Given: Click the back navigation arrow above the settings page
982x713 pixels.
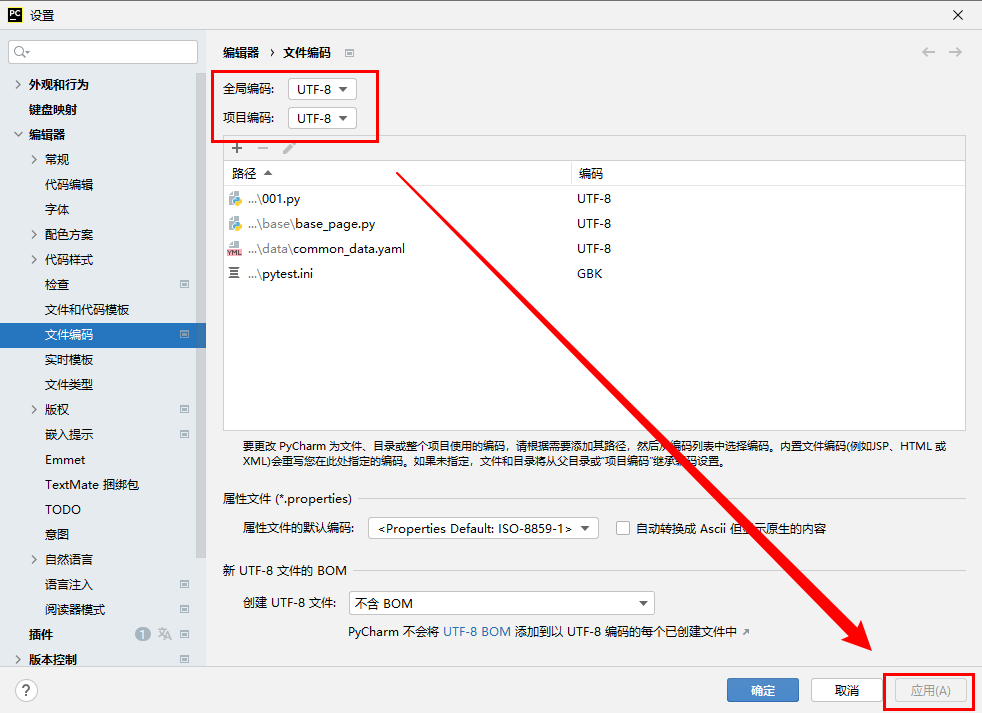Looking at the screenshot, I should (928, 50).
